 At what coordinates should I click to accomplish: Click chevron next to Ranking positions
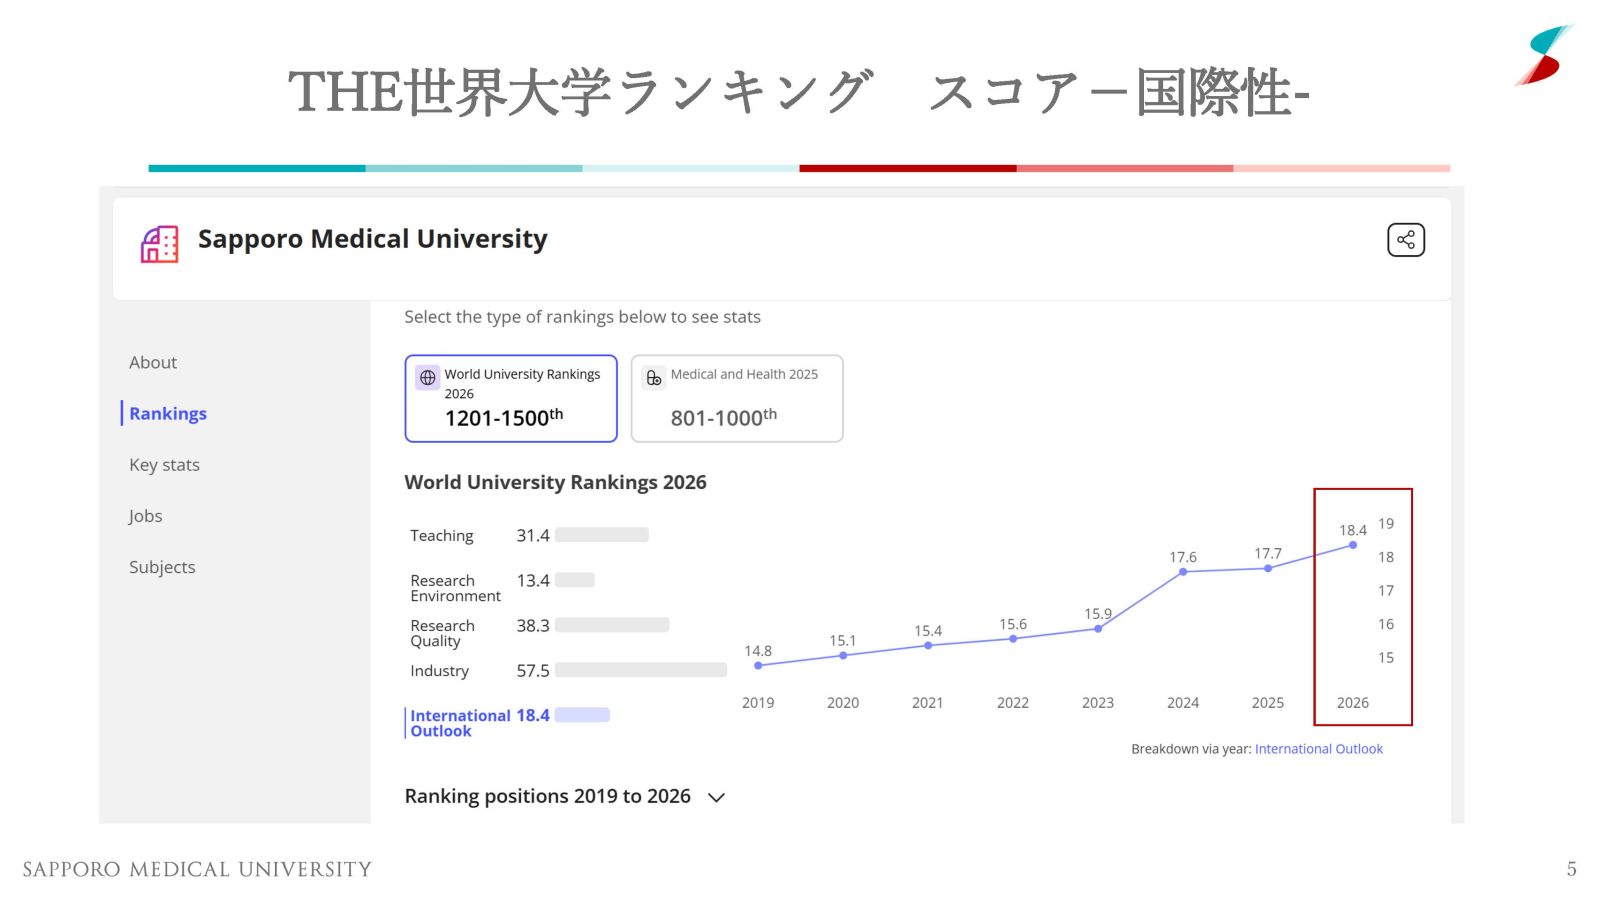point(716,798)
